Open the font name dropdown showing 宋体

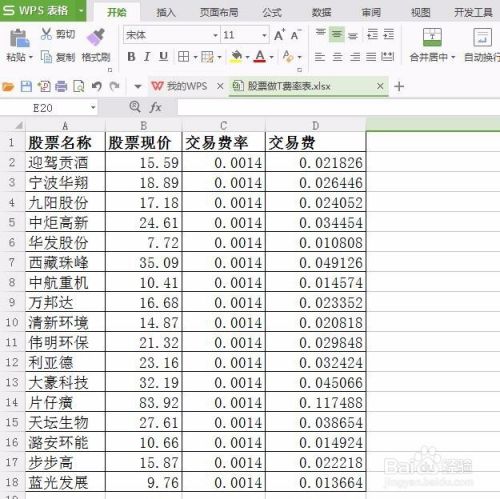coord(215,35)
